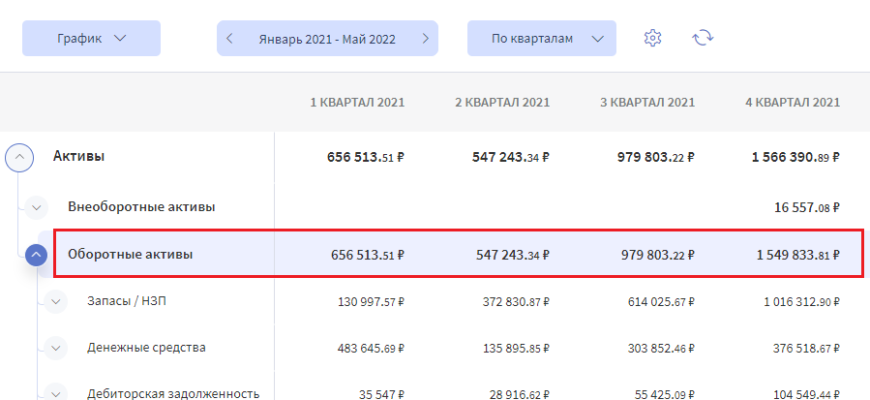The width and height of the screenshot is (870, 400).
Task: Collapse the Оборотные активы row
Action: (37, 255)
